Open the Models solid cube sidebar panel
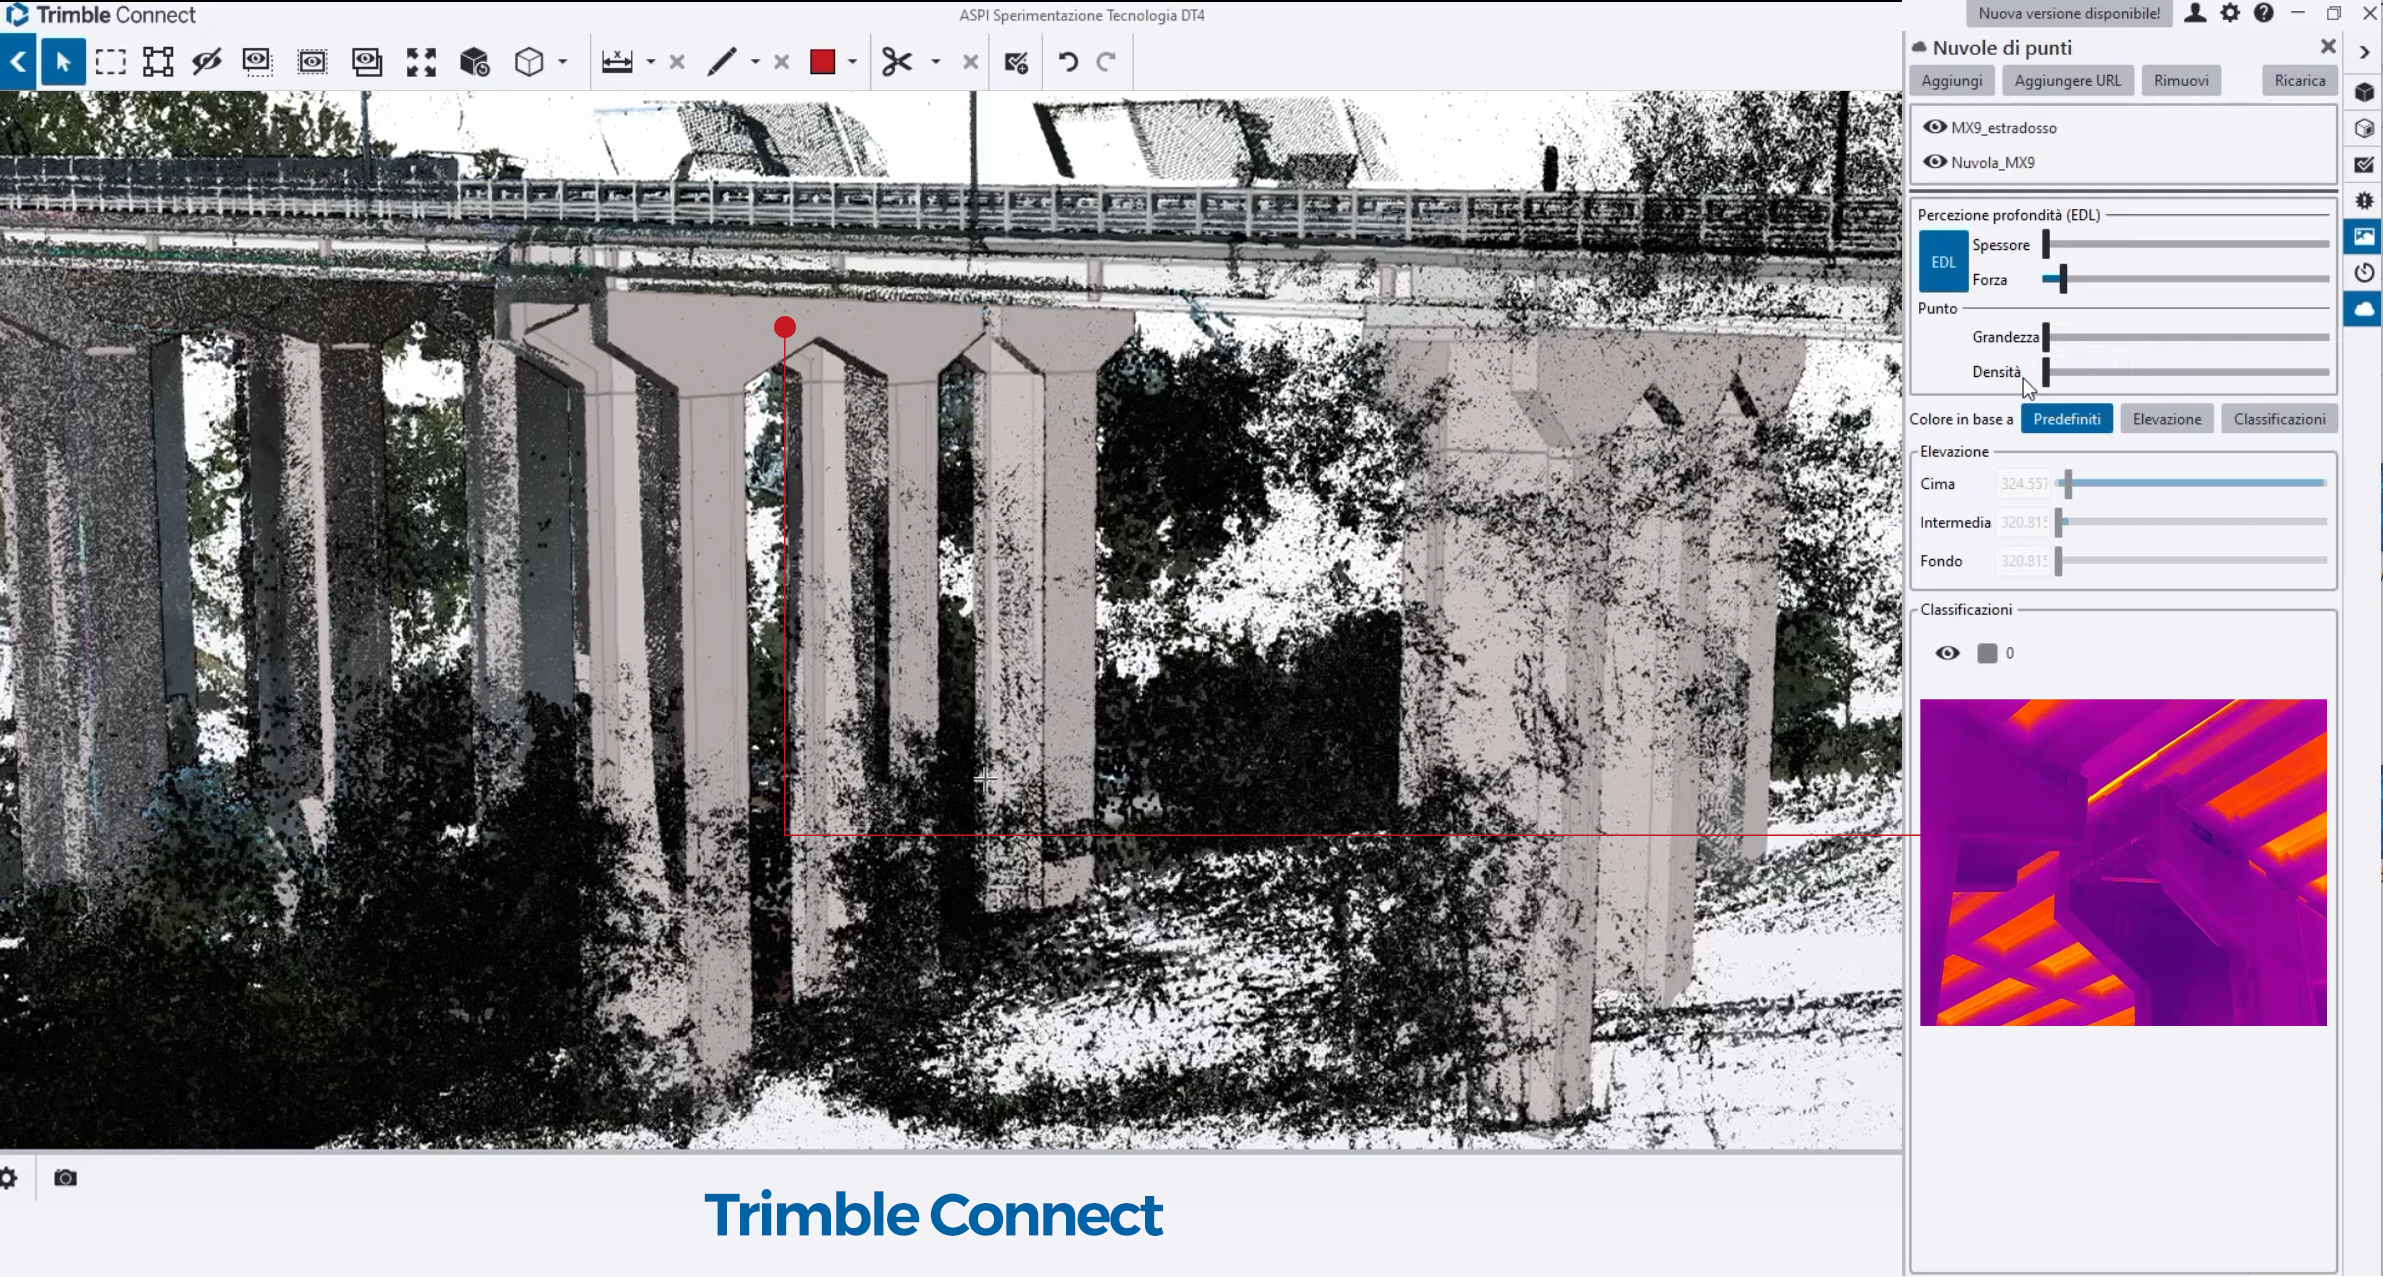The image size is (2383, 1277). click(x=2364, y=92)
